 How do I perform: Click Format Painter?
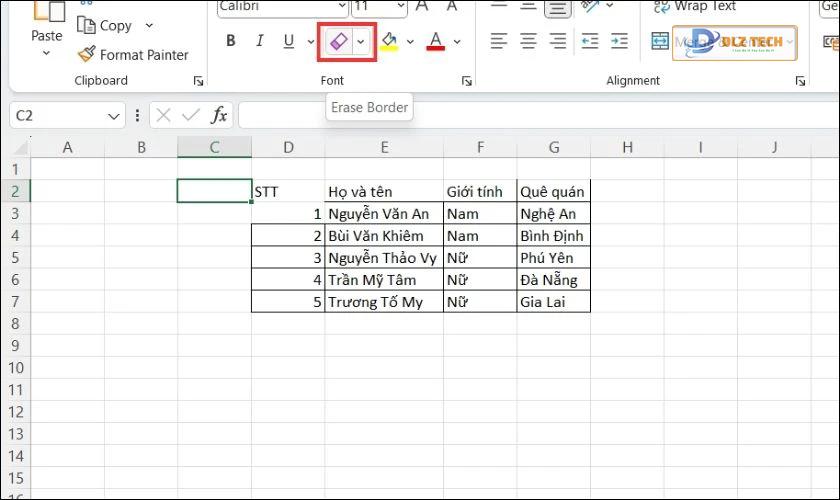click(133, 55)
